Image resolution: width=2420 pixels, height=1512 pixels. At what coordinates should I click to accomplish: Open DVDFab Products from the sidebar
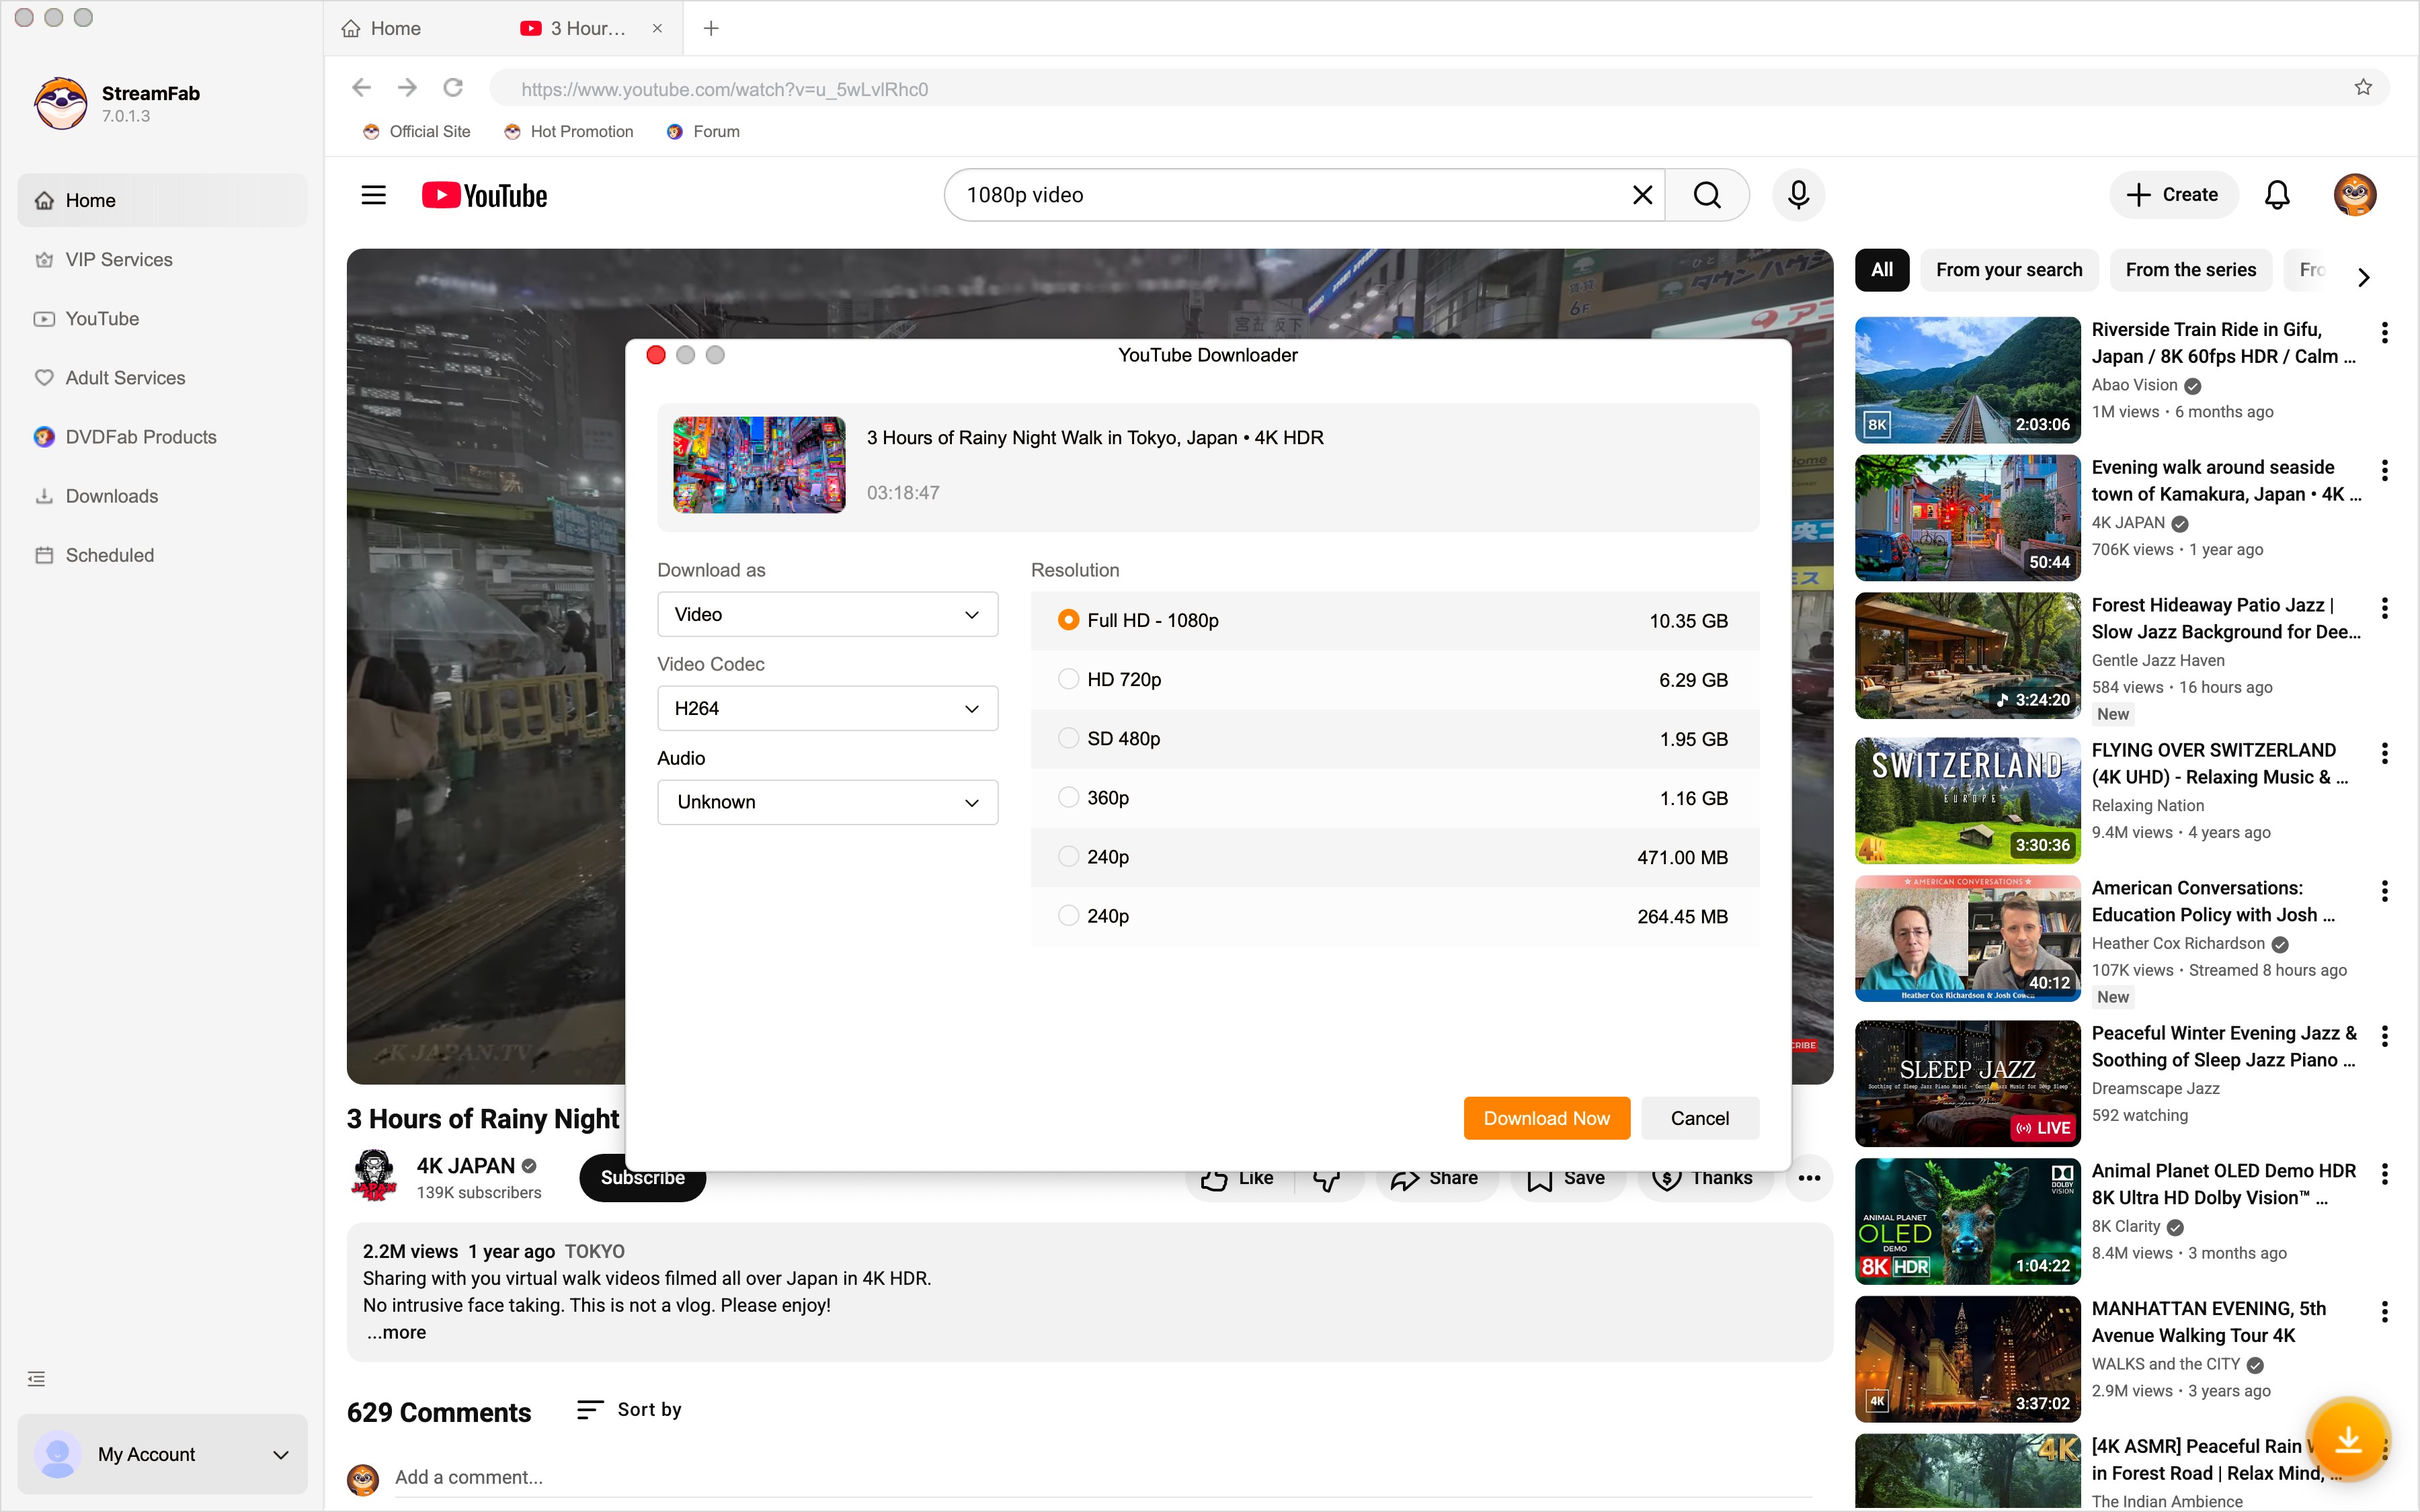point(140,436)
